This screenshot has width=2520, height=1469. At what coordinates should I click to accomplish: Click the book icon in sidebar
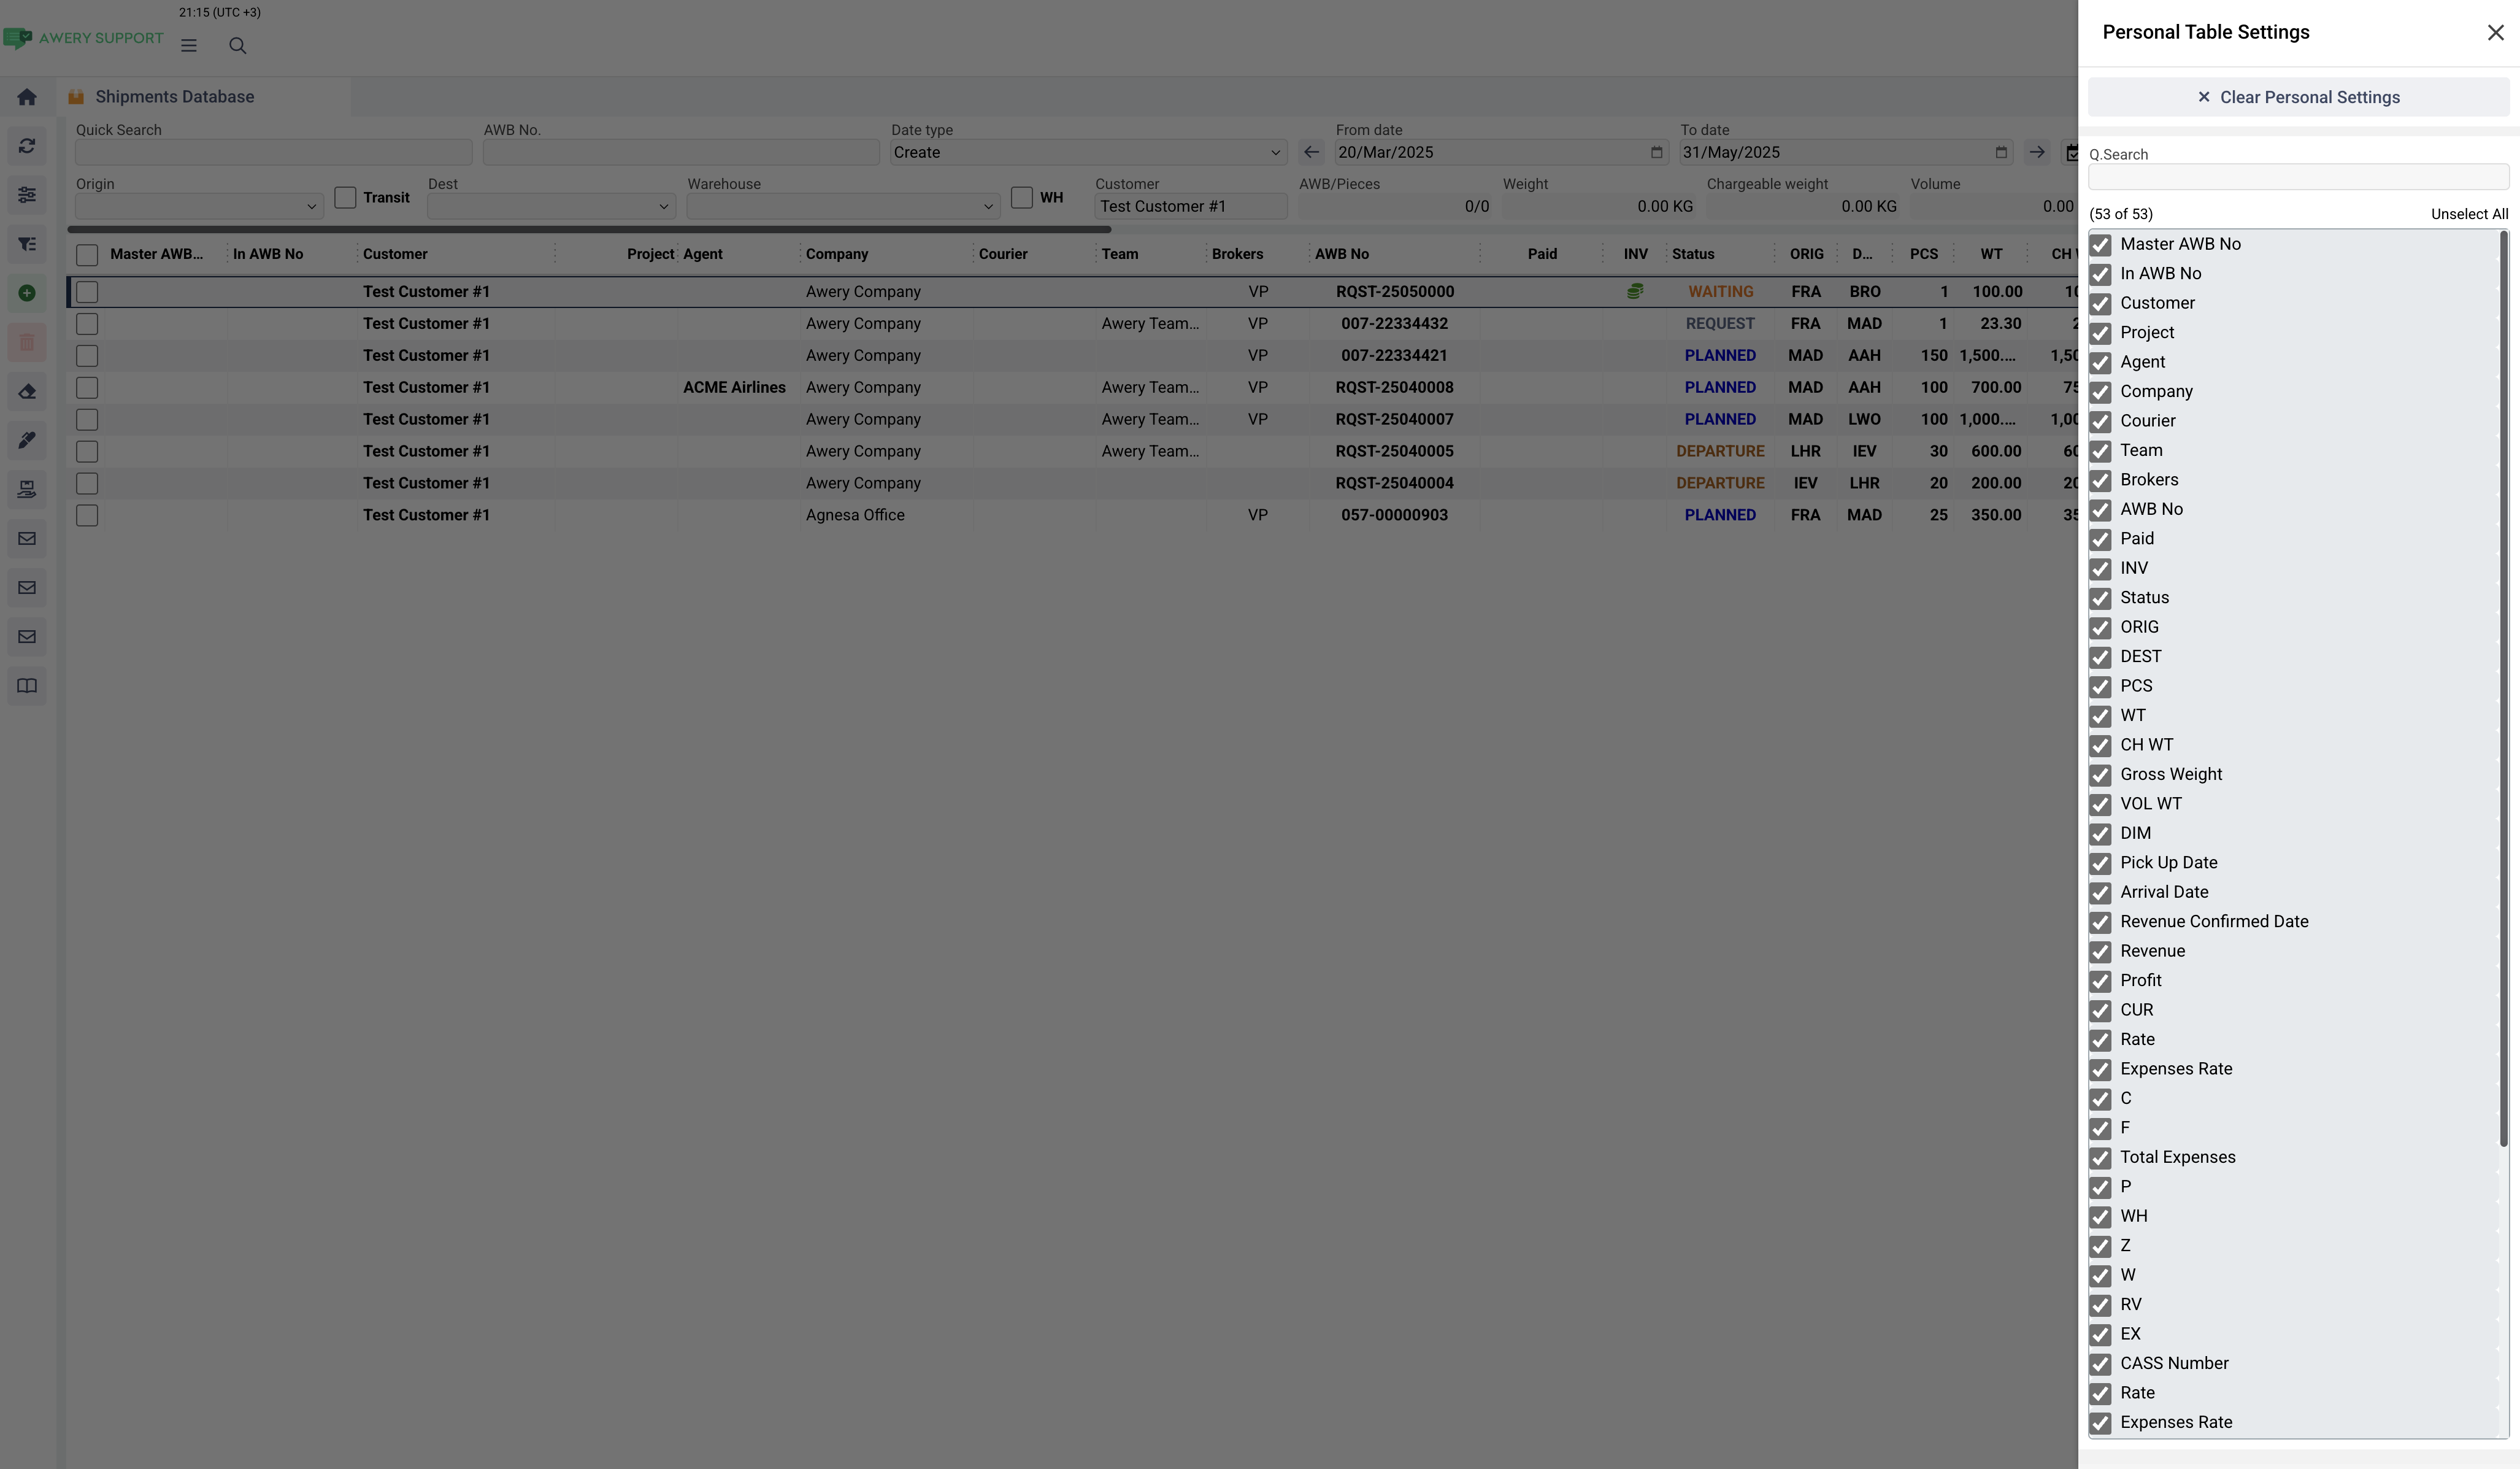point(27,686)
